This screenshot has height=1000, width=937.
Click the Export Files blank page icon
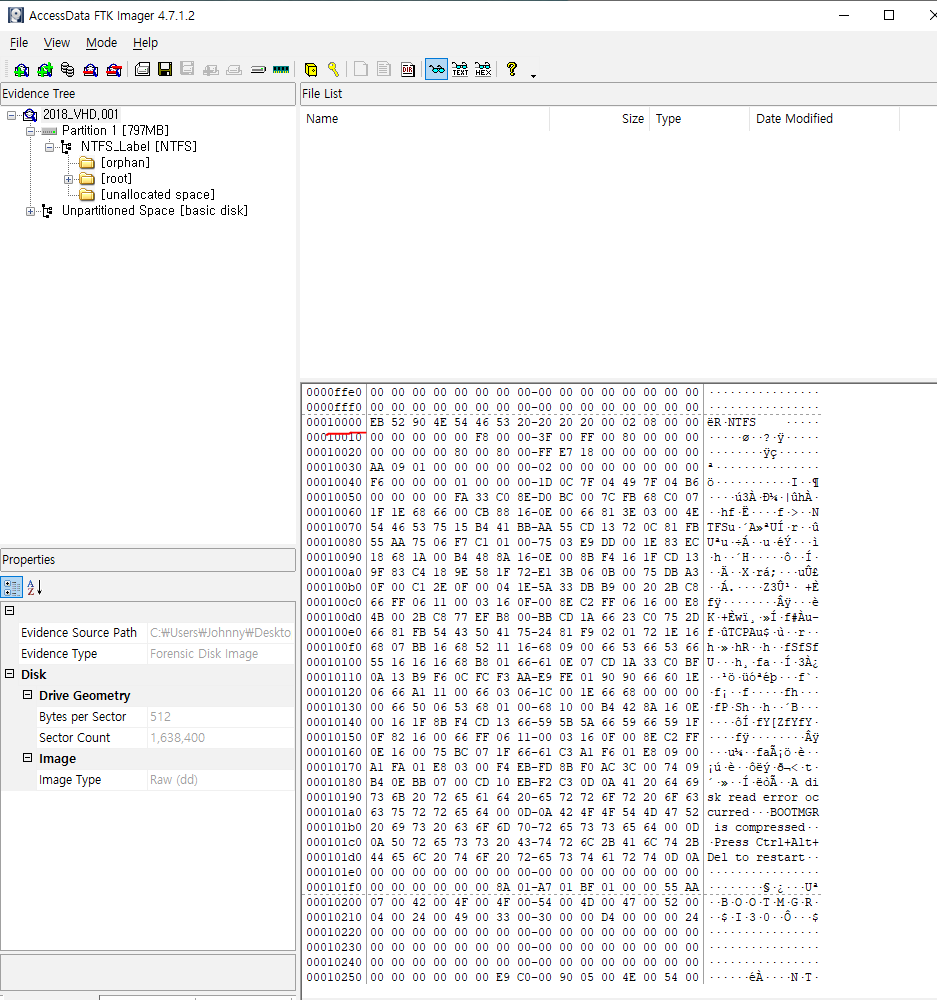[361, 69]
